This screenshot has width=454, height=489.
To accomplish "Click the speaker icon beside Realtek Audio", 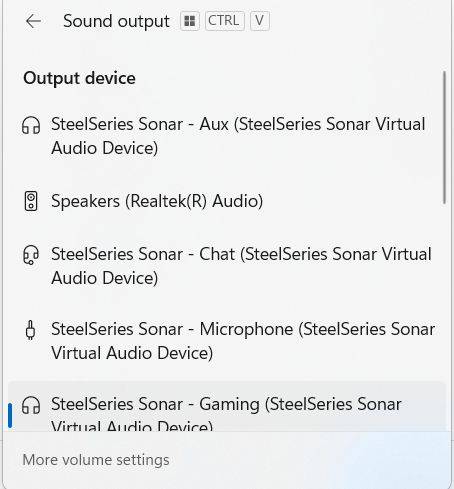I will point(31,201).
